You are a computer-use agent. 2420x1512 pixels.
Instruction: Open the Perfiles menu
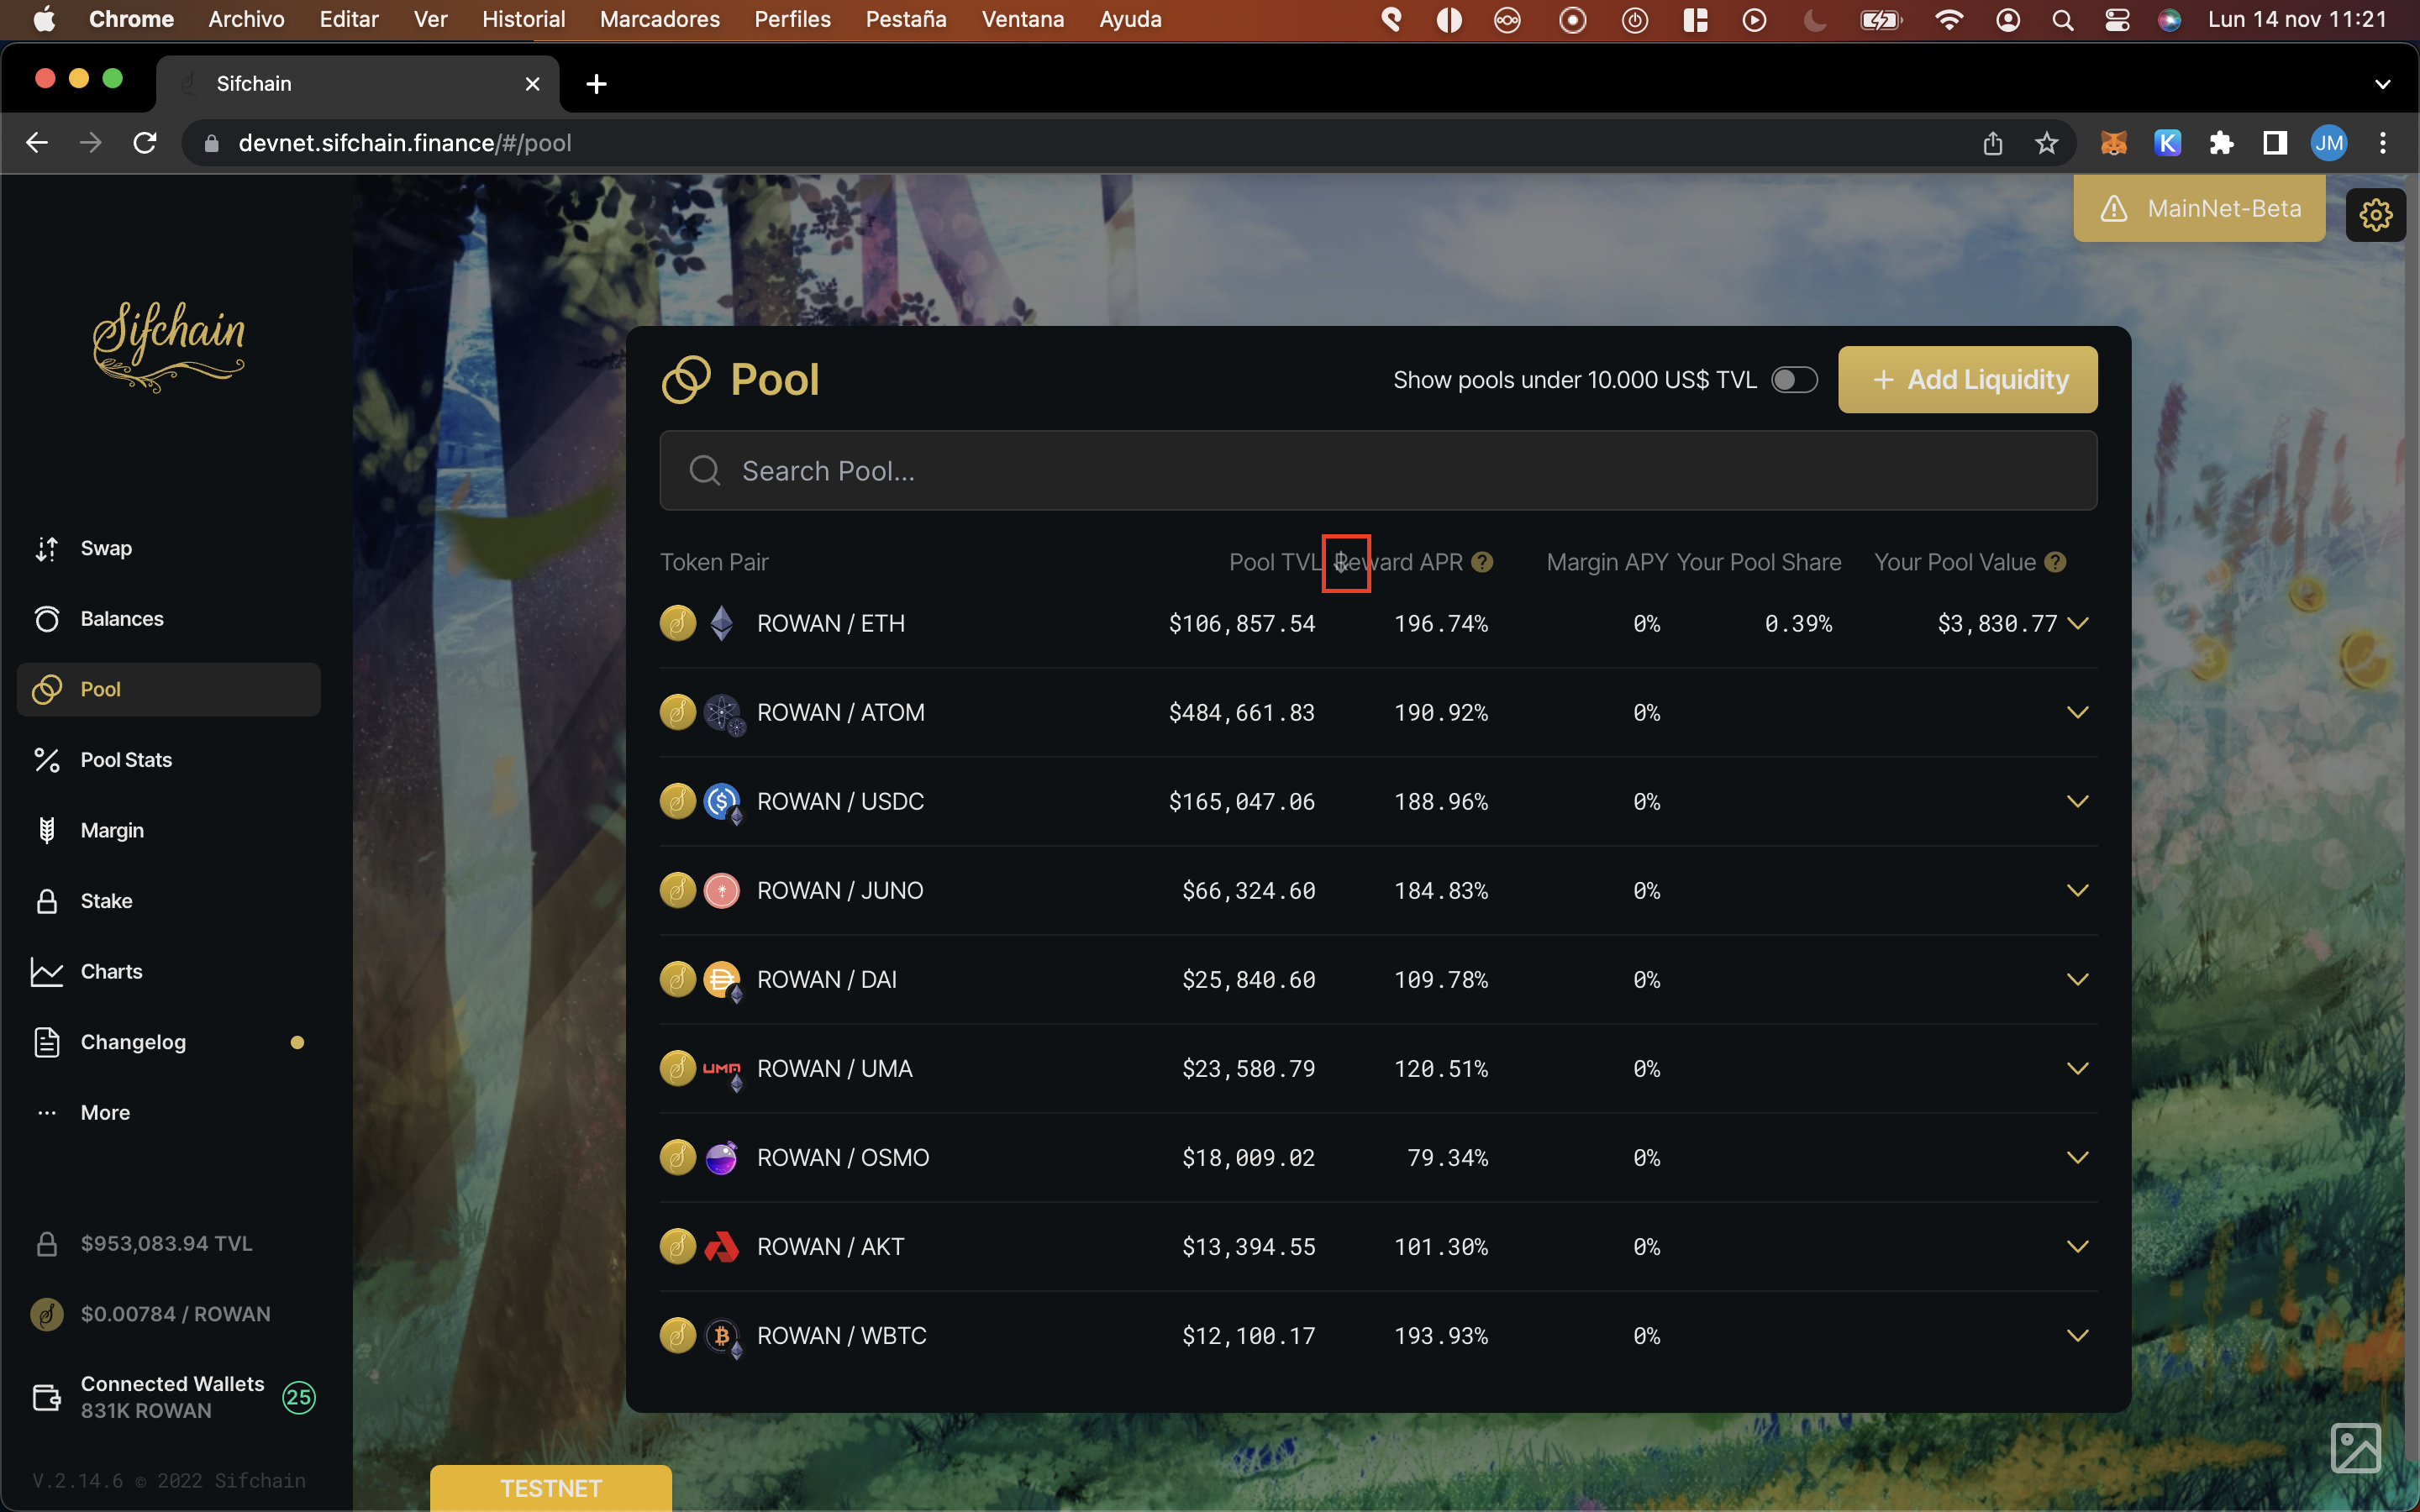pyautogui.click(x=792, y=20)
